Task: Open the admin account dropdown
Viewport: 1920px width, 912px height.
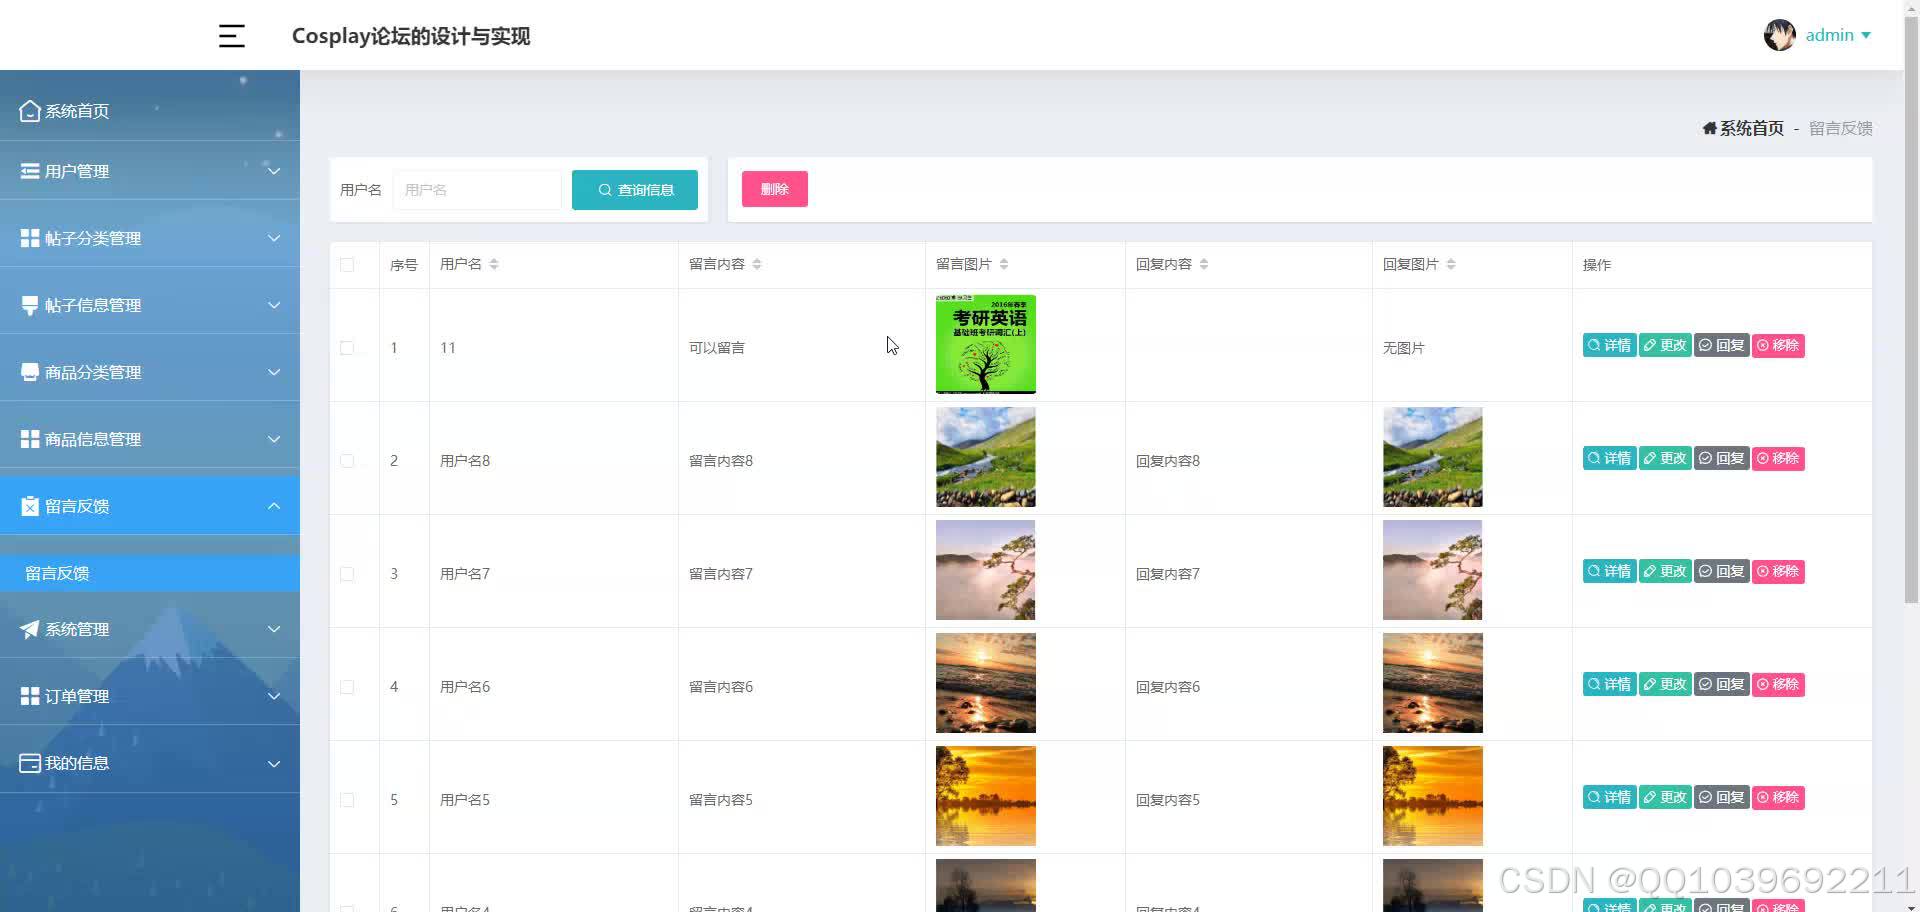Action: pyautogui.click(x=1838, y=35)
